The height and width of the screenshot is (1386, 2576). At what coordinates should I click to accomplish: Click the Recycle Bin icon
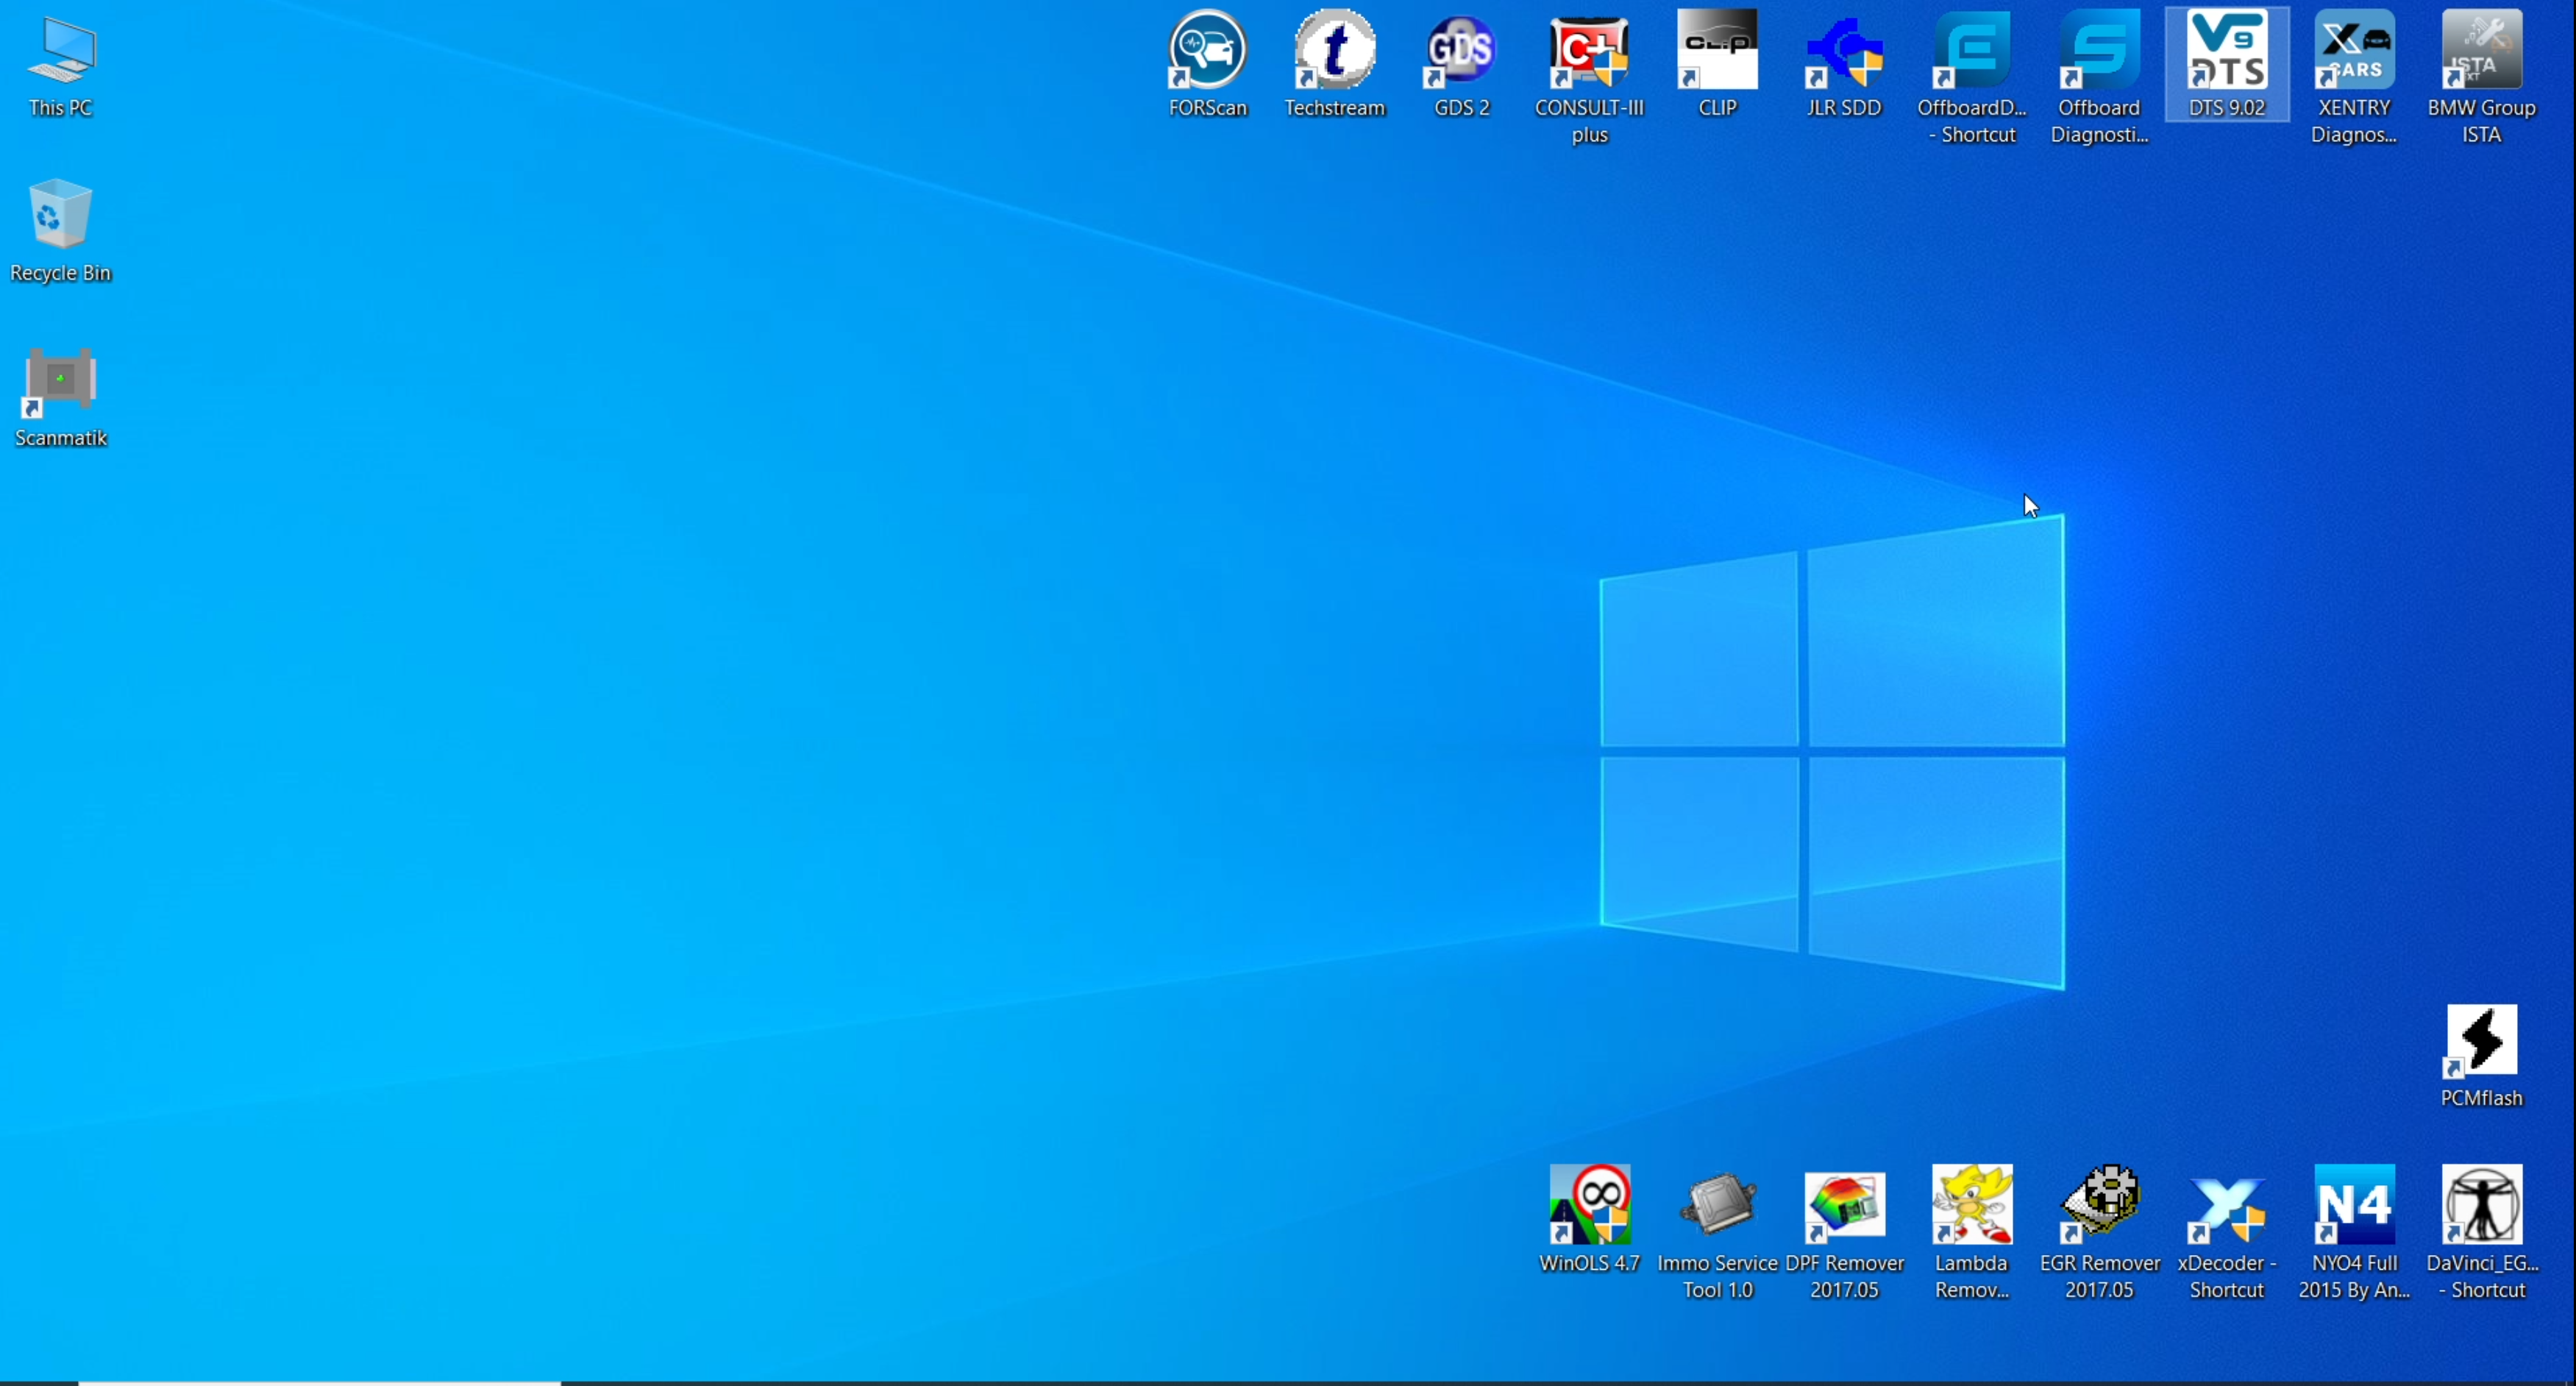tap(60, 215)
